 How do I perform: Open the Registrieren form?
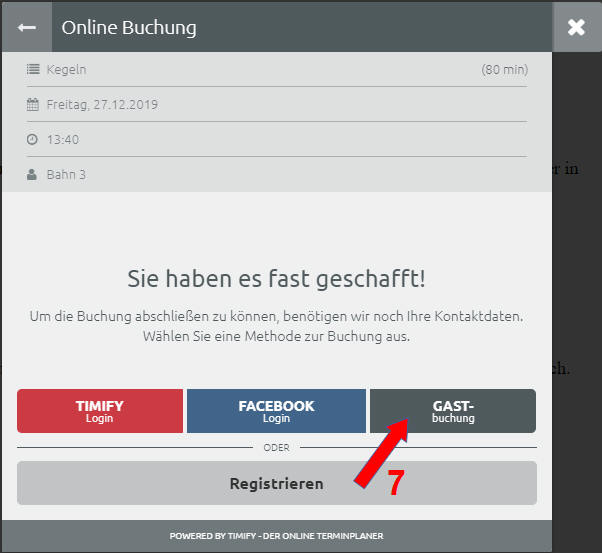click(277, 483)
